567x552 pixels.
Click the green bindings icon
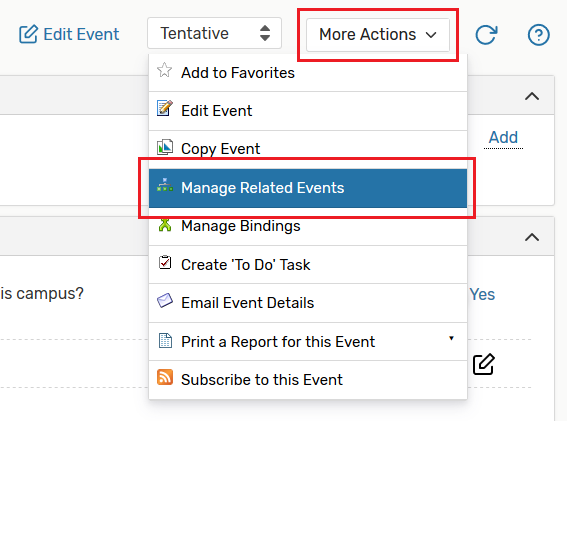(x=165, y=224)
